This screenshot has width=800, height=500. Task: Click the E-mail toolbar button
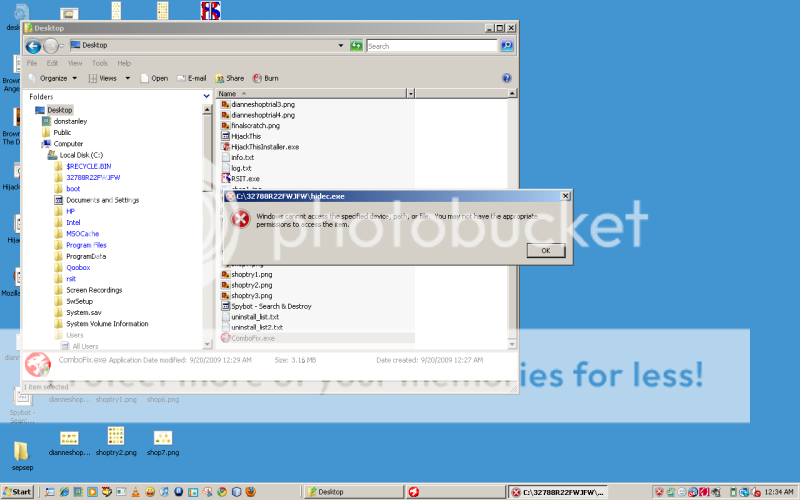(191, 78)
